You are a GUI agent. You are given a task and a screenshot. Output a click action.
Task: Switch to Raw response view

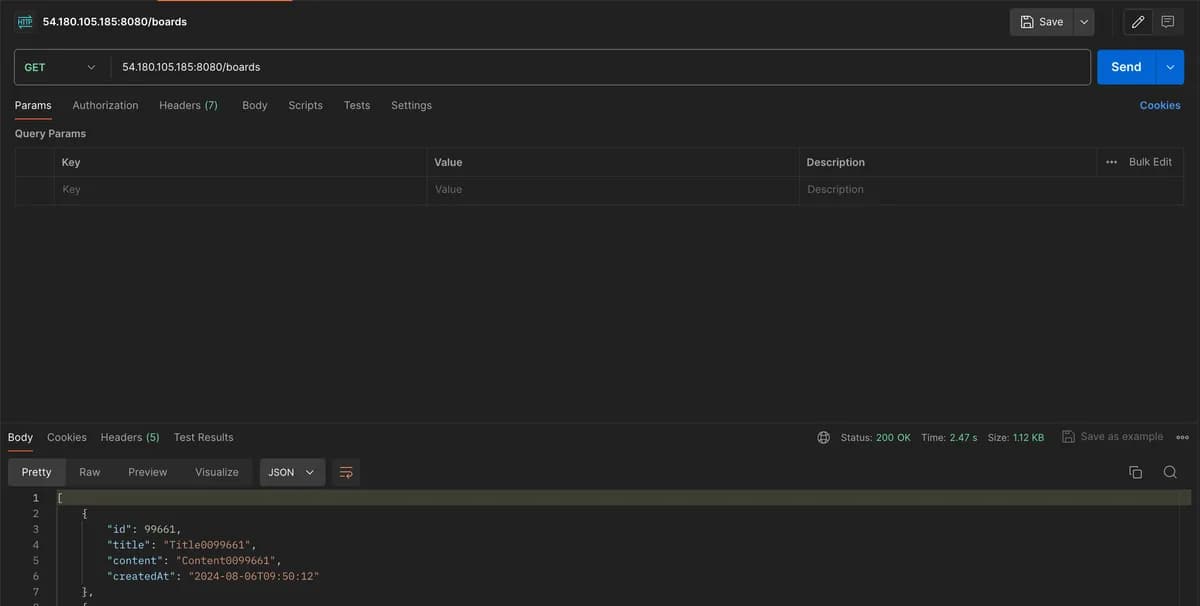[x=90, y=472]
